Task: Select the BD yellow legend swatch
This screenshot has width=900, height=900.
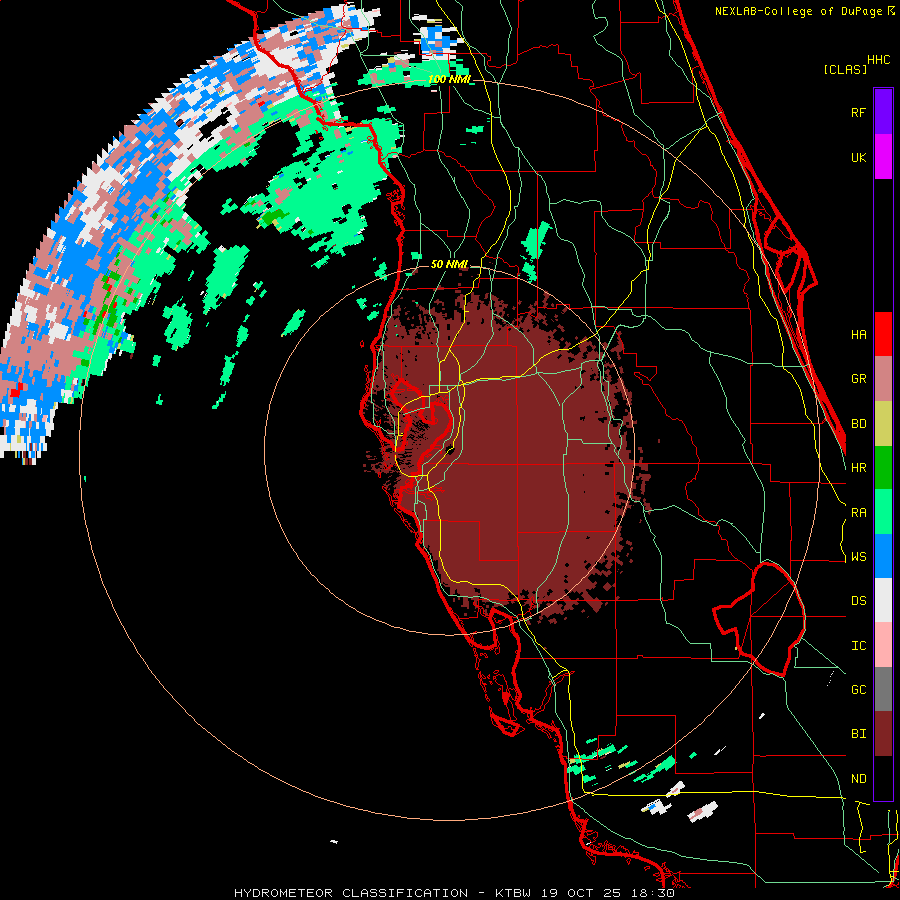Action: coord(883,424)
